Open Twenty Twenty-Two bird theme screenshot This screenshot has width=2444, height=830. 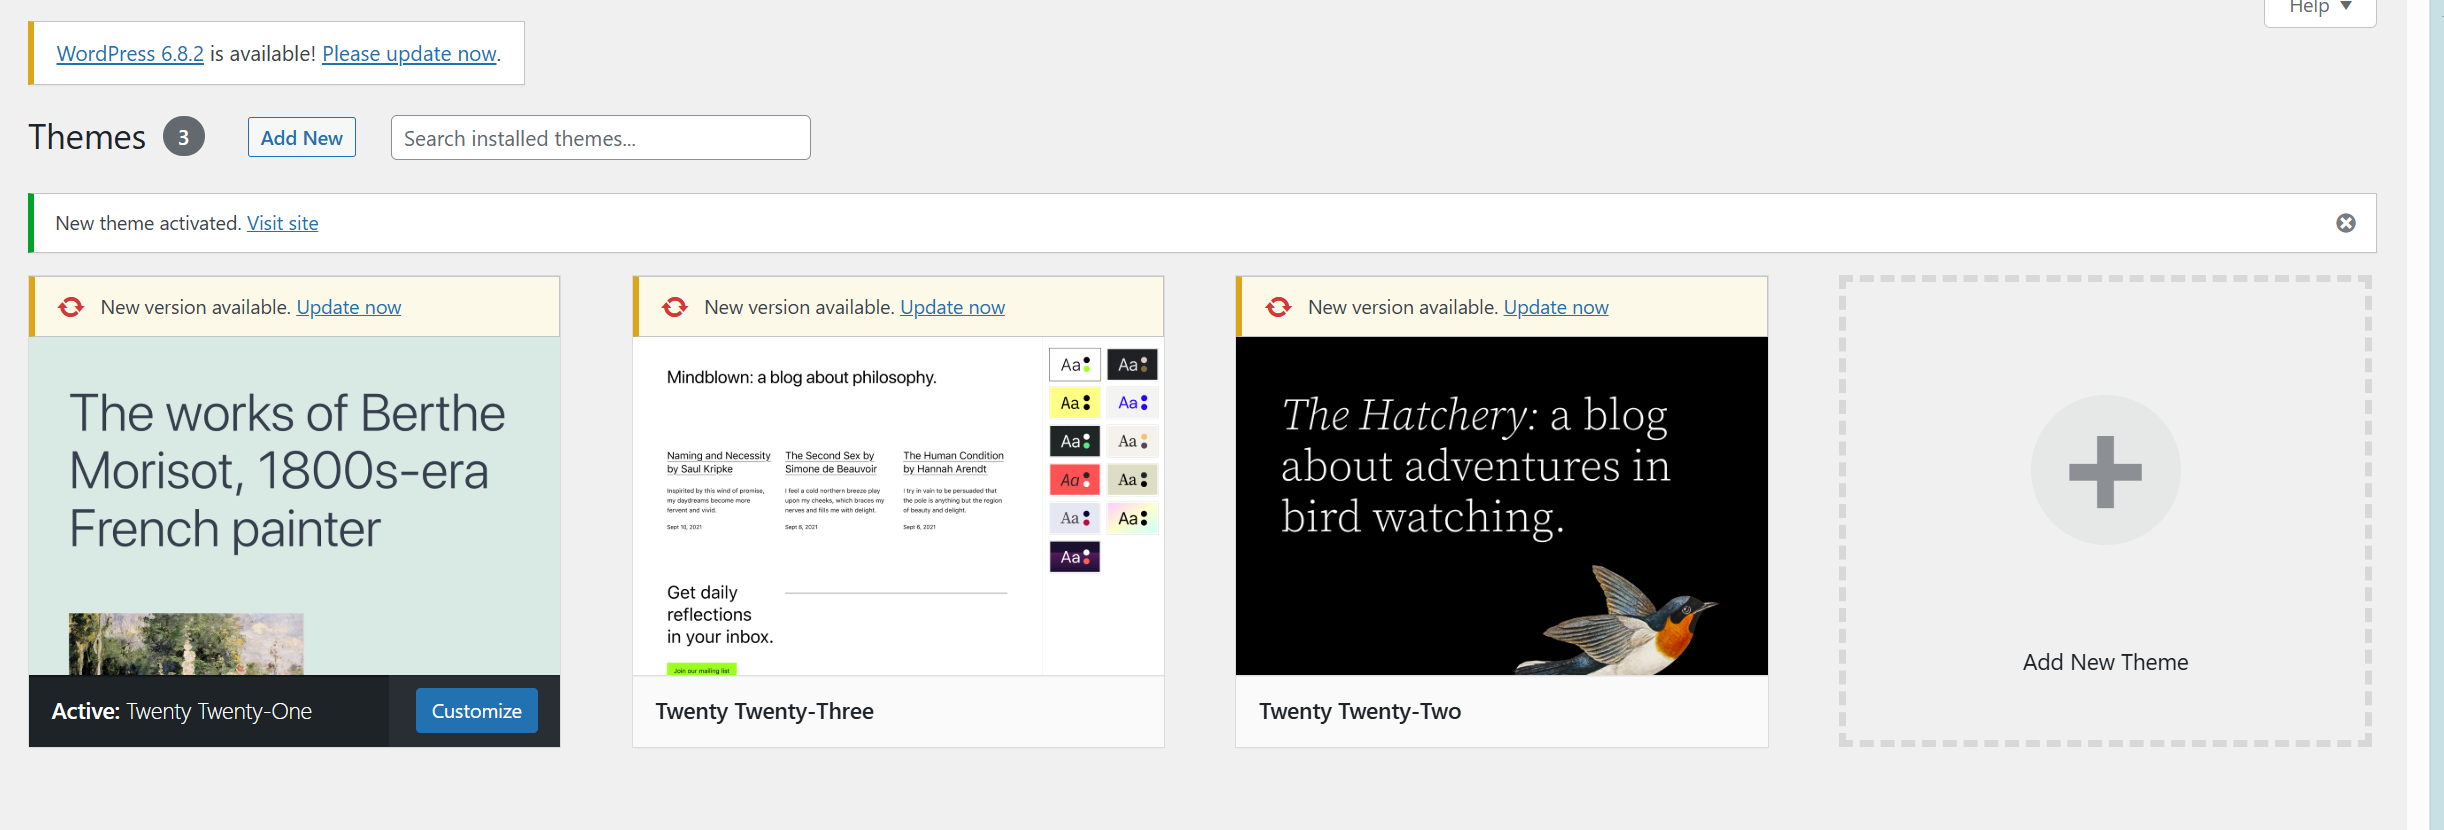pyautogui.click(x=1501, y=505)
